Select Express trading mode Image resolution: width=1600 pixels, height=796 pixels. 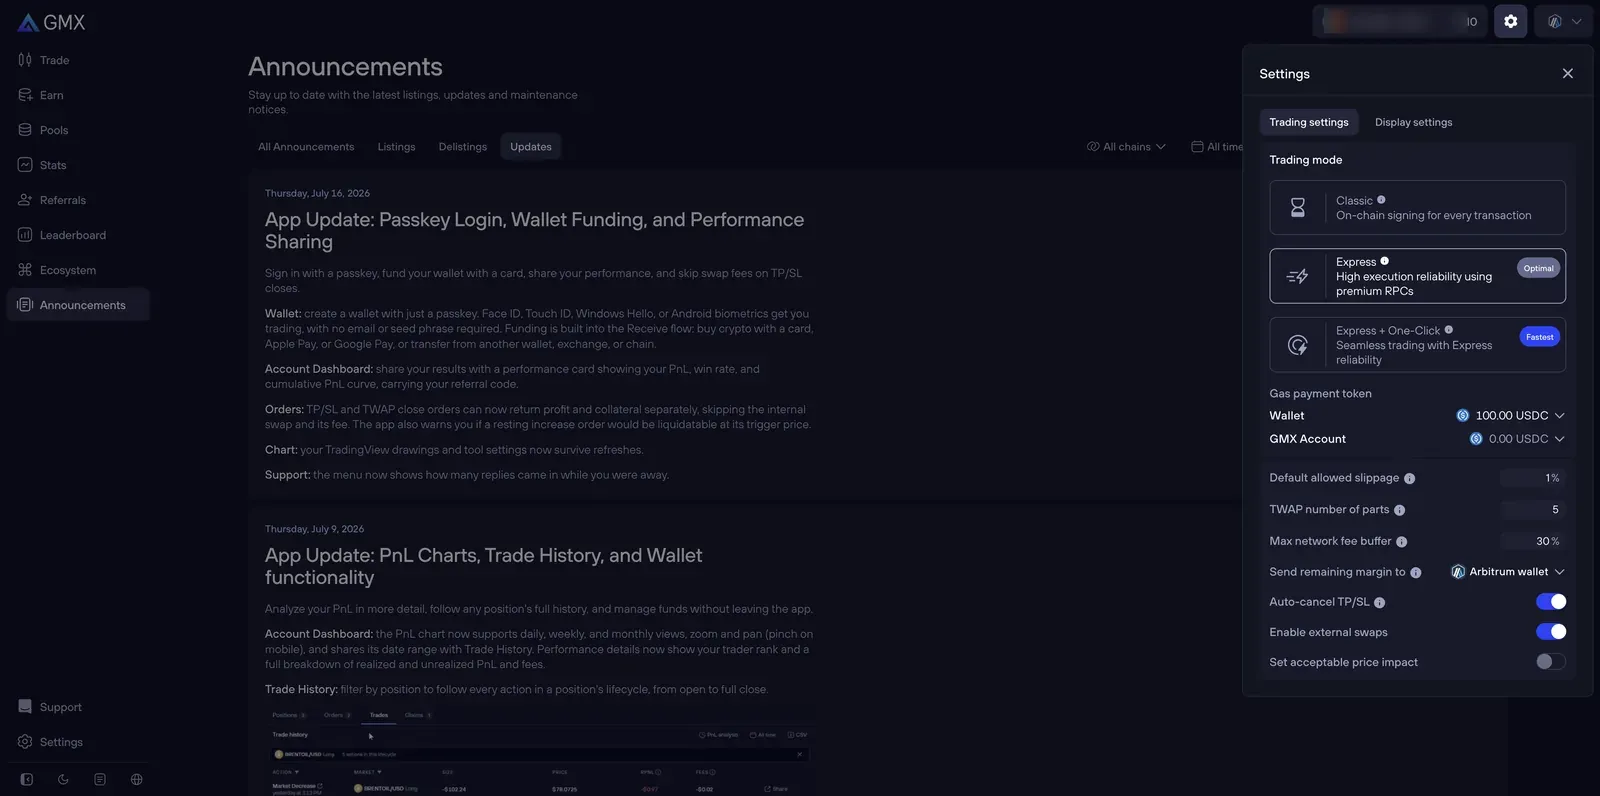[1417, 276]
